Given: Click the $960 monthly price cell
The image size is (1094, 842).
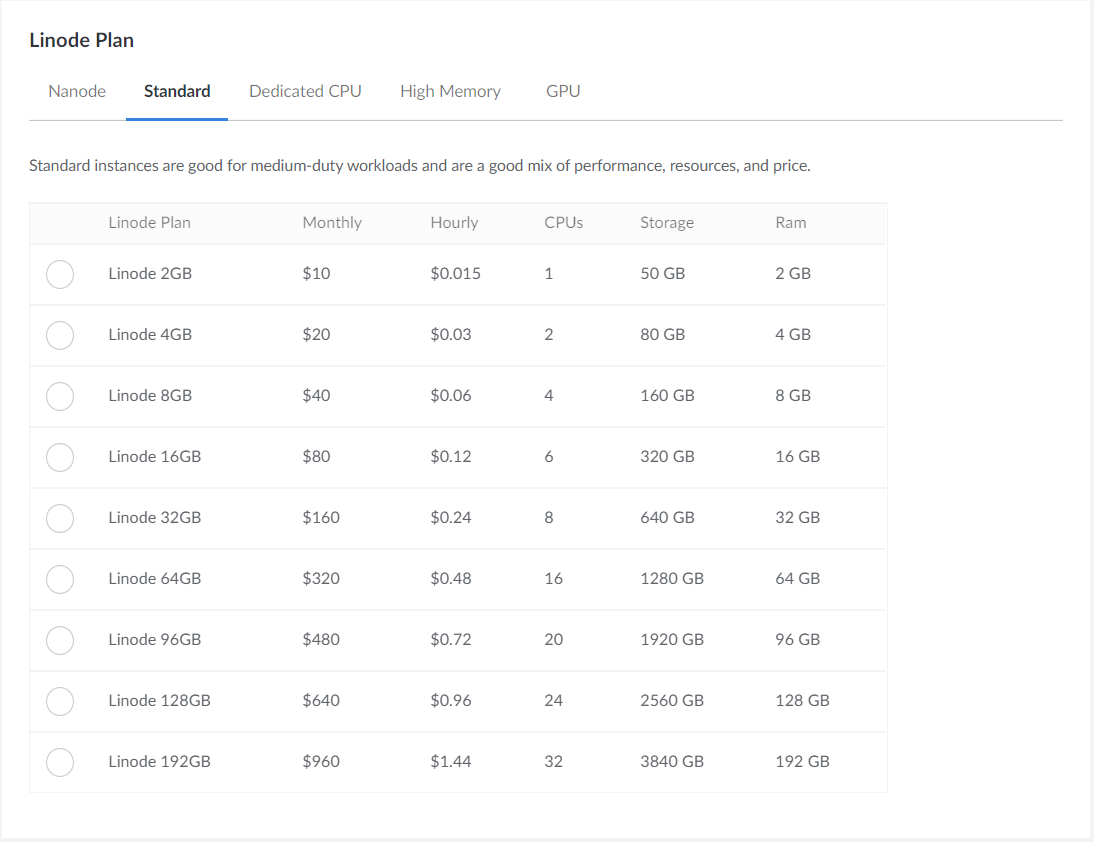Looking at the screenshot, I should pyautogui.click(x=321, y=762).
